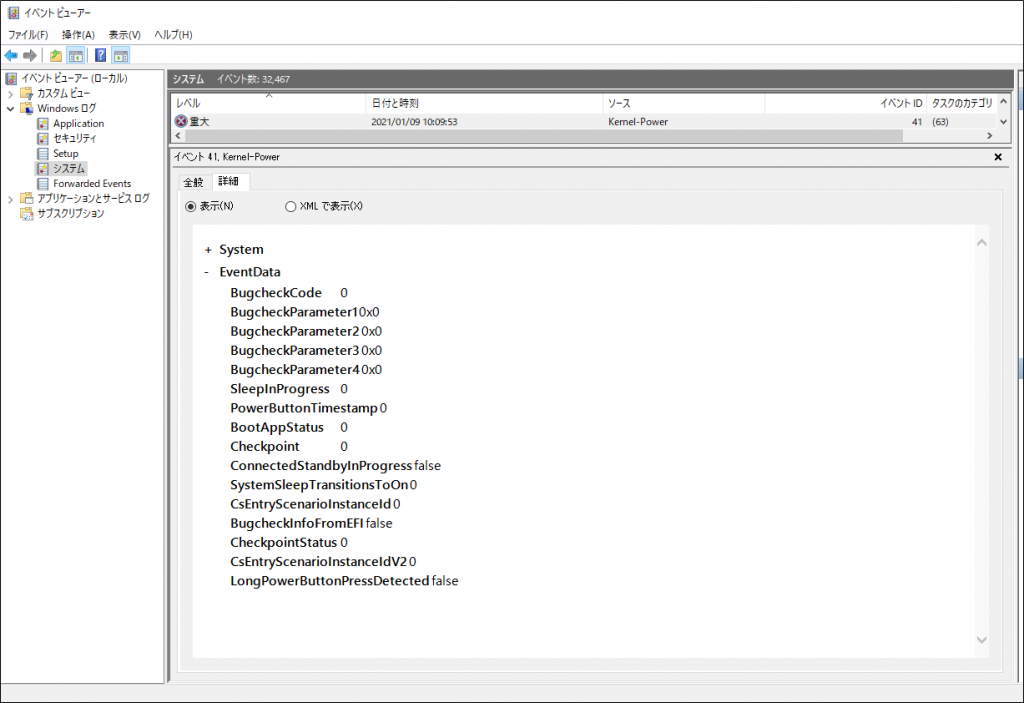Click the カスタム ビュー folder icon

(x=27, y=93)
